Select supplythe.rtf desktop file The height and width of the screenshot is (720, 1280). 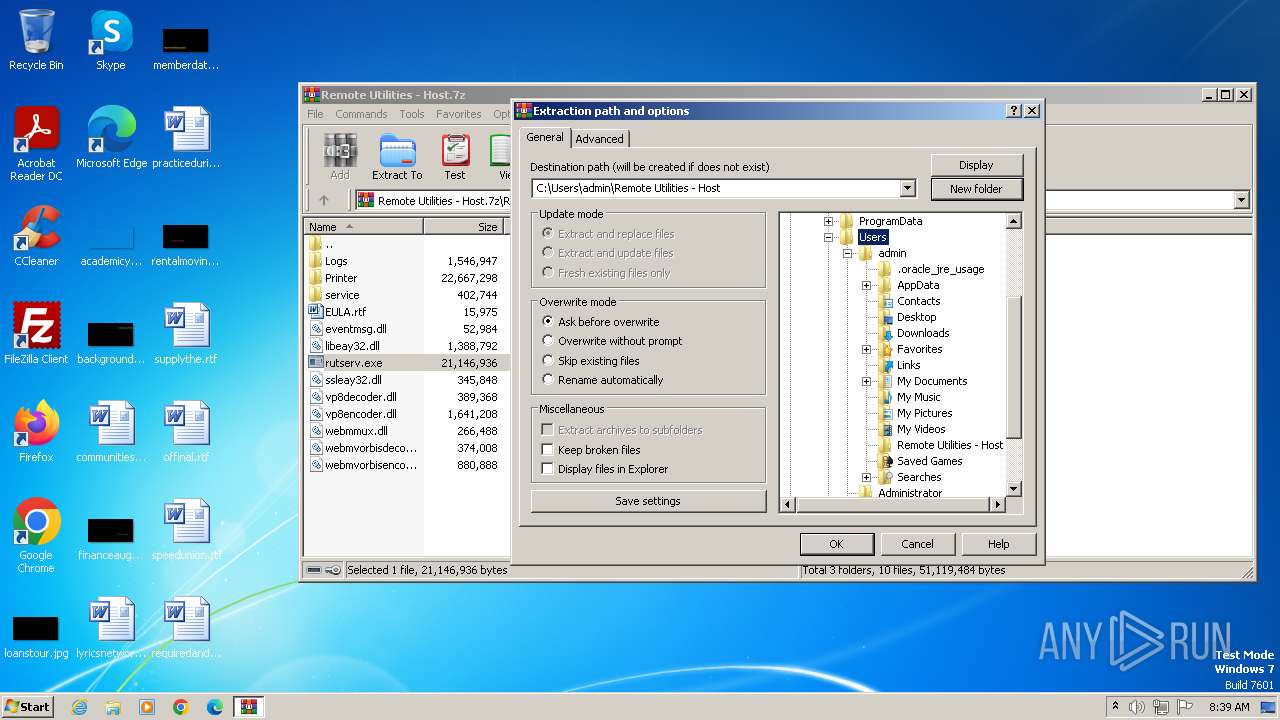coord(186,335)
